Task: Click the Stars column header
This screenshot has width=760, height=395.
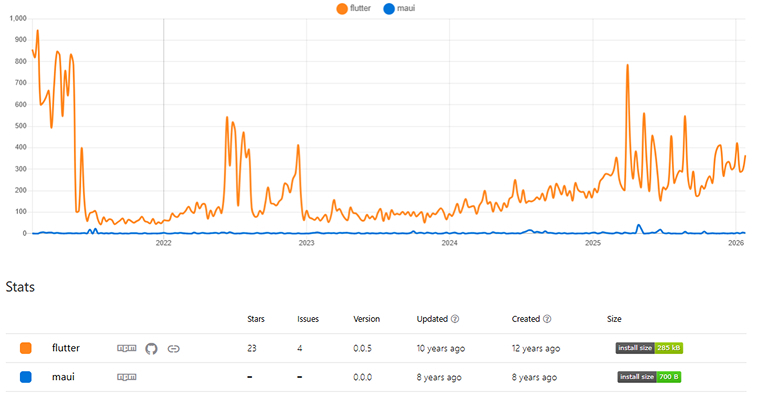Action: click(x=256, y=319)
